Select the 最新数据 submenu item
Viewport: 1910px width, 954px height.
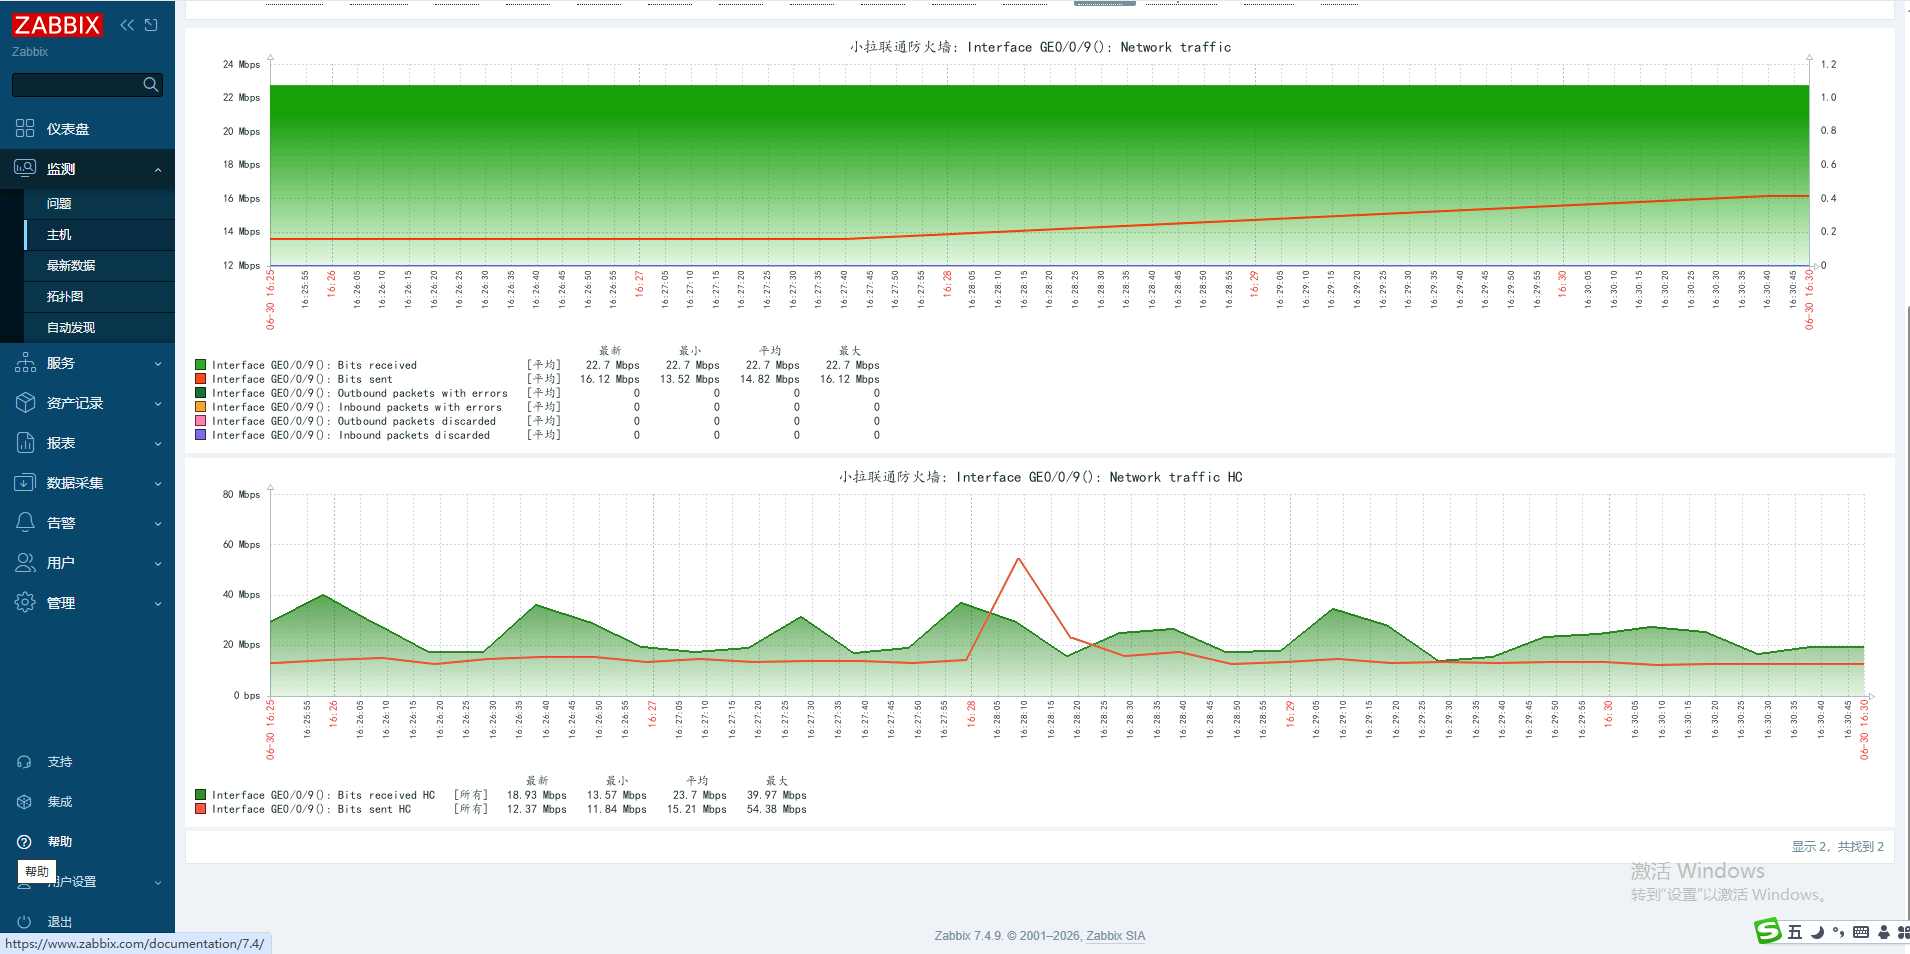click(x=100, y=265)
